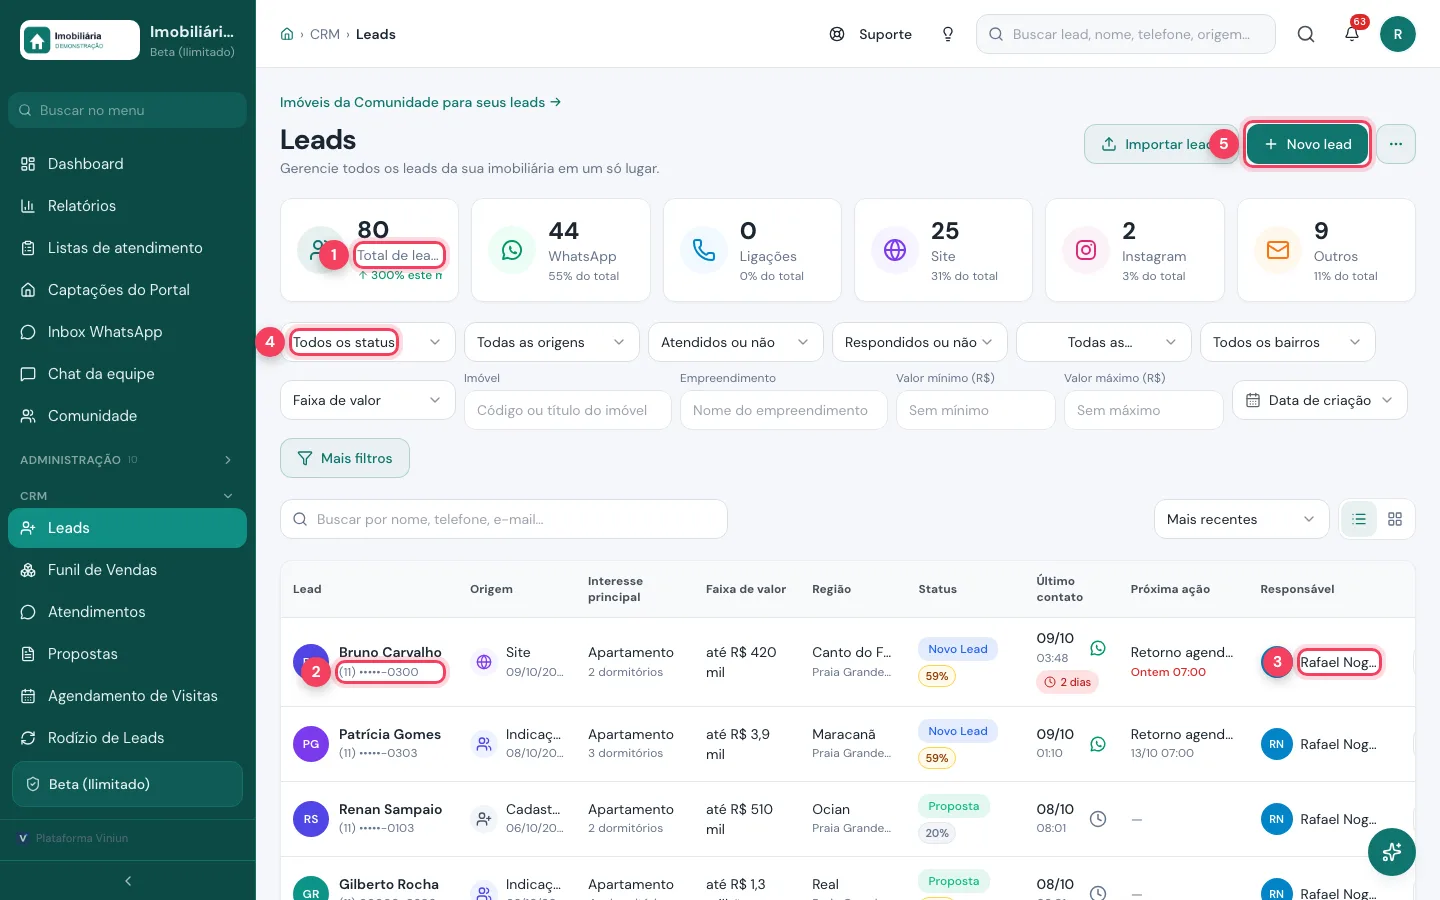1440x900 pixels.
Task: Click the WhatsApp icon in Bruno Carvalho row
Action: click(x=1098, y=648)
